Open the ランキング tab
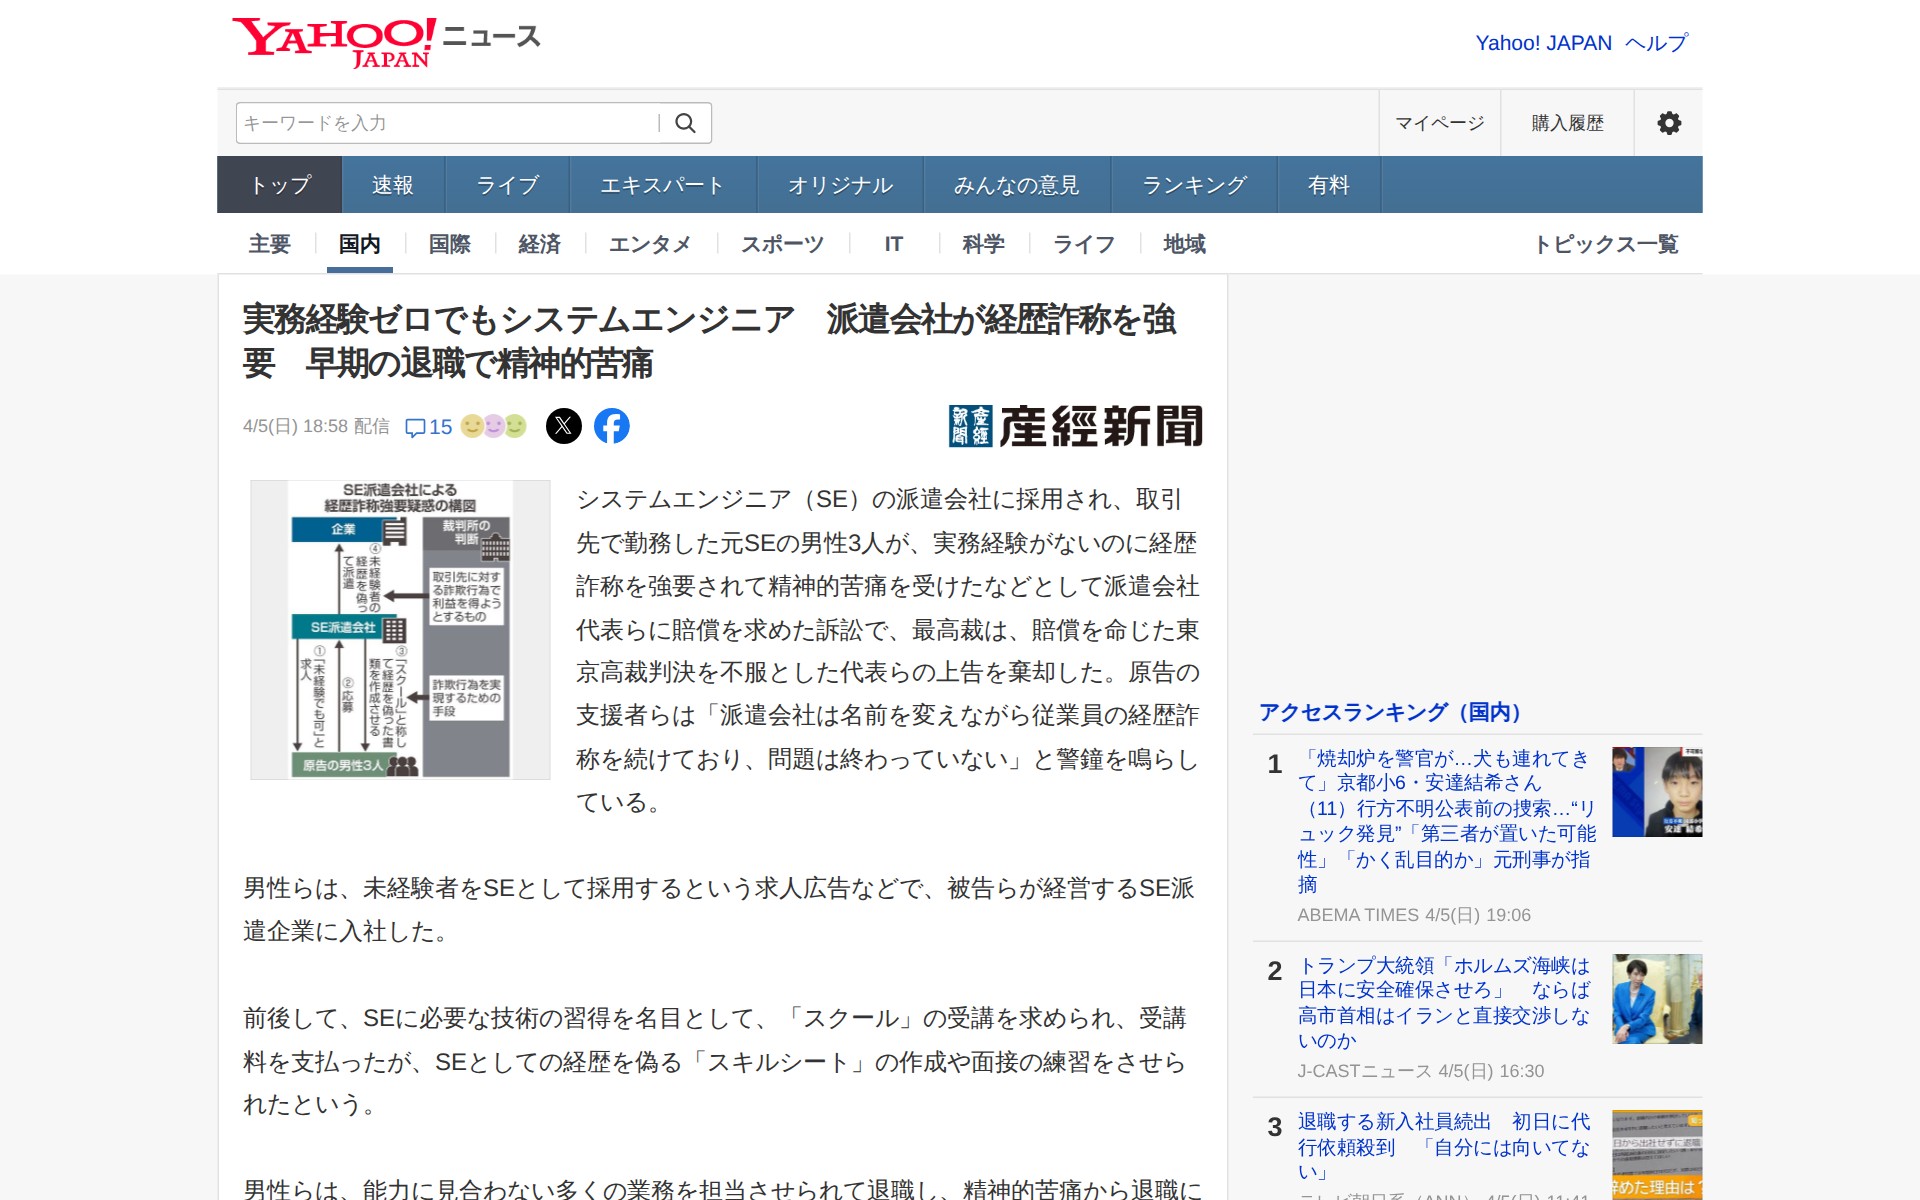The height and width of the screenshot is (1200, 1920). [1194, 185]
